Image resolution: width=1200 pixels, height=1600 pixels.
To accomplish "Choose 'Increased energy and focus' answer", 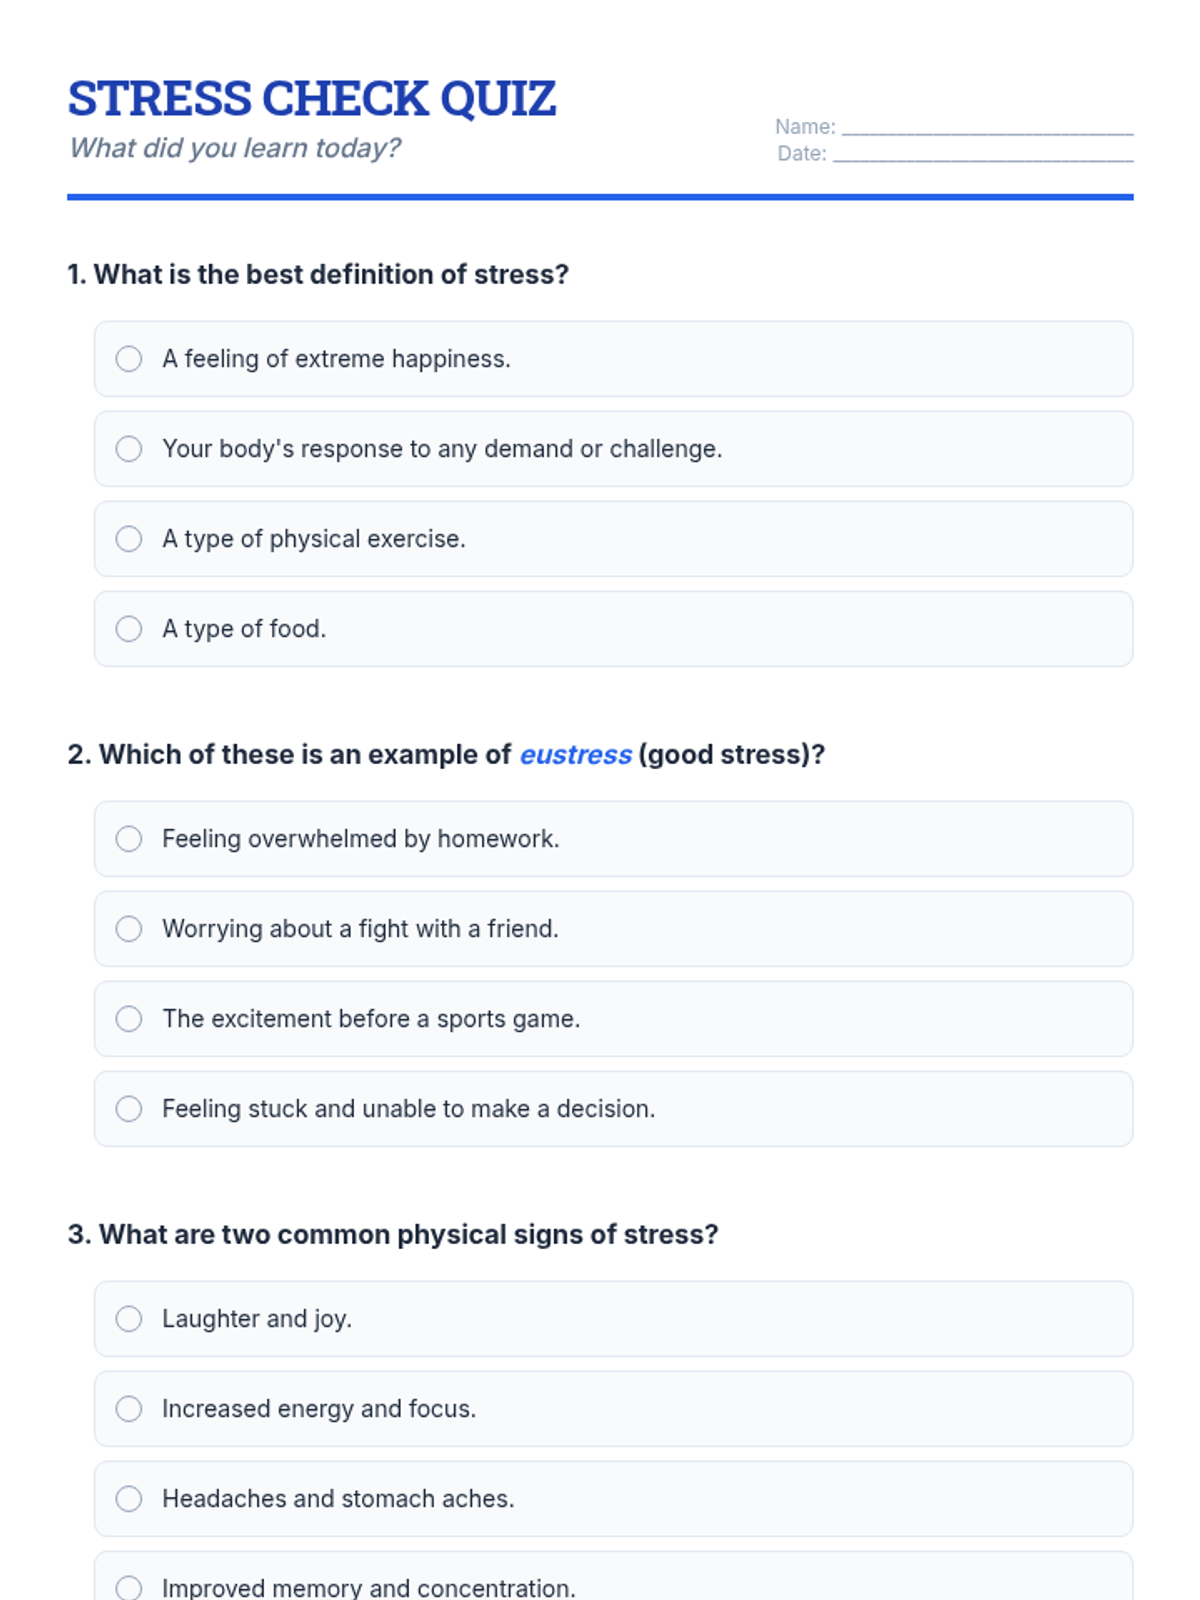I will (129, 1409).
